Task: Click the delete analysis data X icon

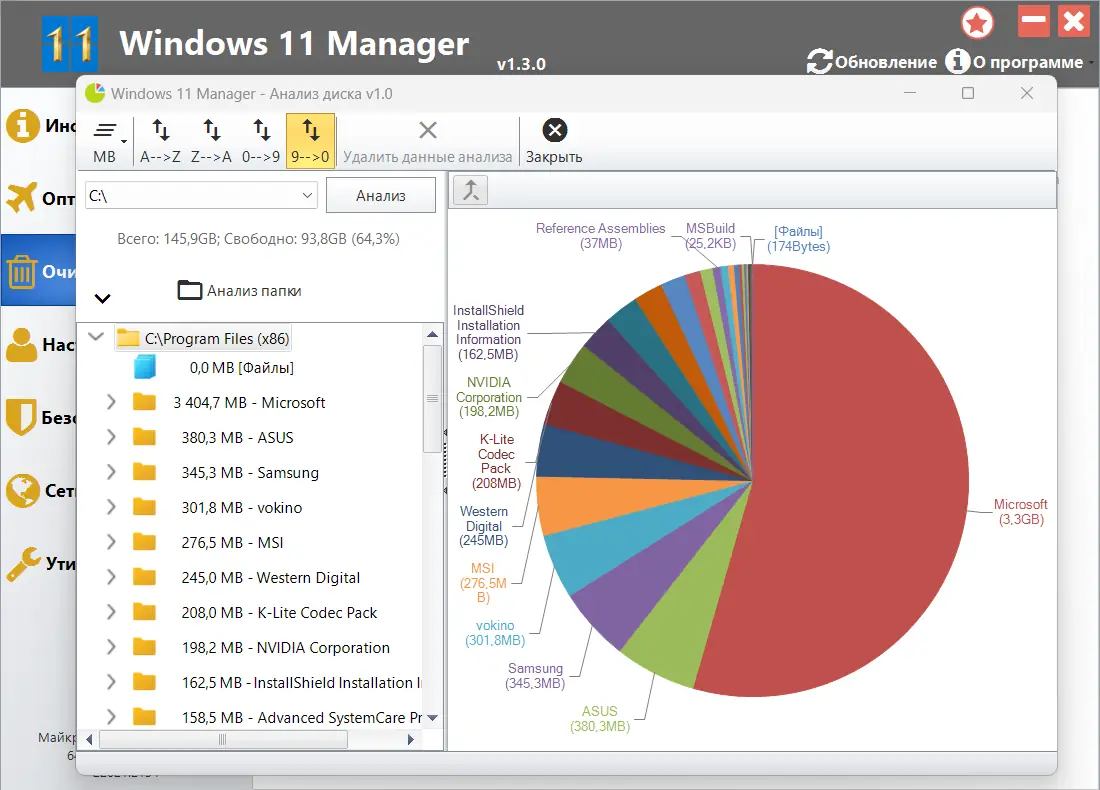Action: pos(428,130)
